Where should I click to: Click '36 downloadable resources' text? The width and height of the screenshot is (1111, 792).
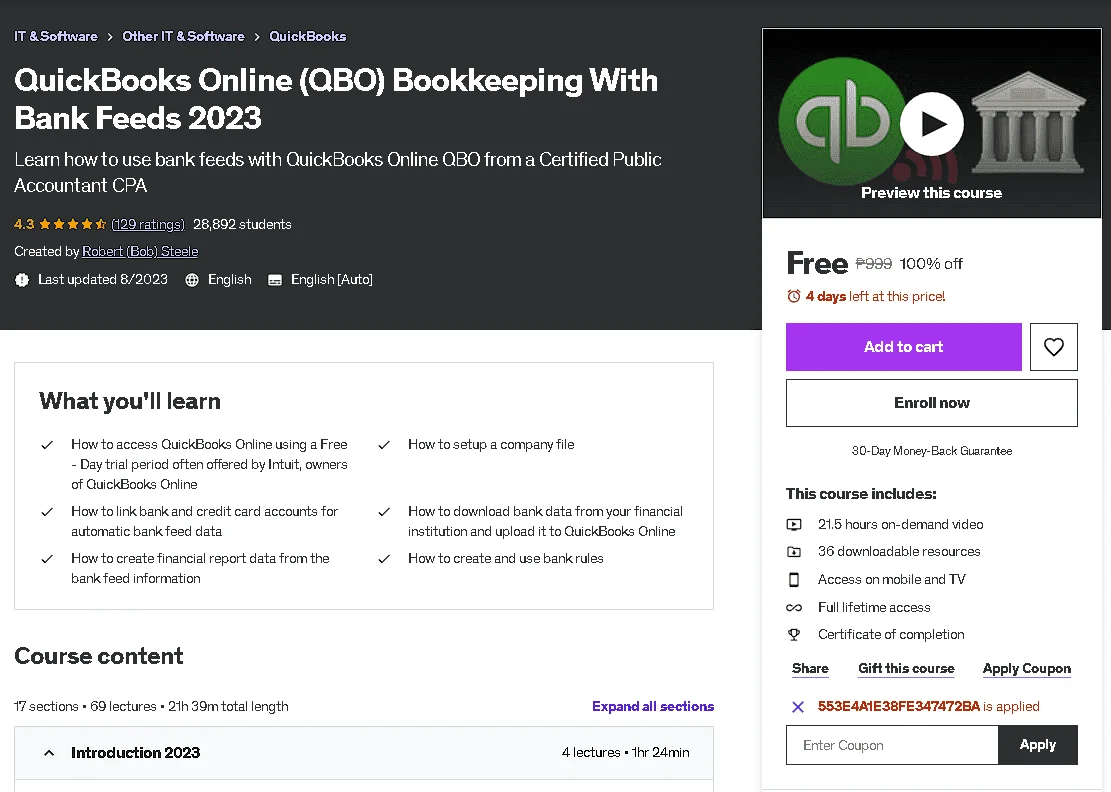tap(899, 551)
